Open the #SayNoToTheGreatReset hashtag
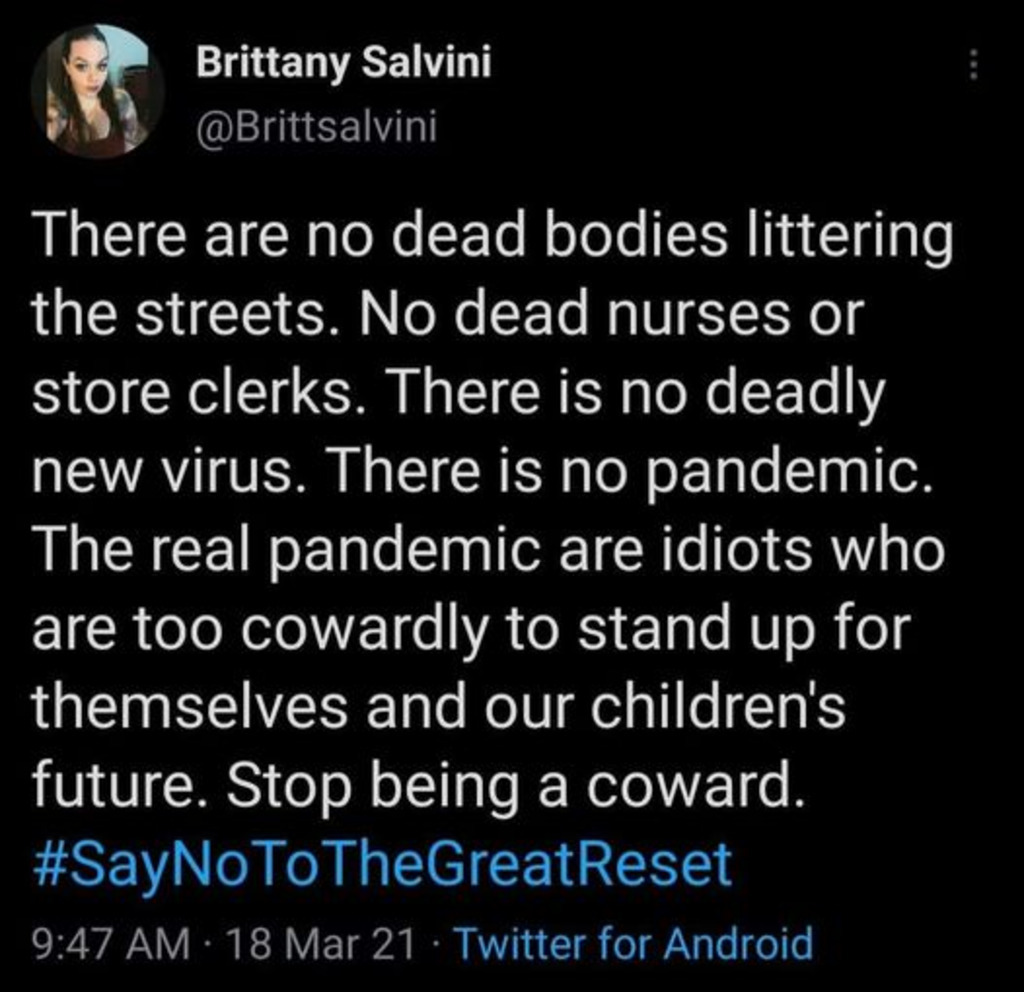The height and width of the screenshot is (992, 1024). pos(382,865)
